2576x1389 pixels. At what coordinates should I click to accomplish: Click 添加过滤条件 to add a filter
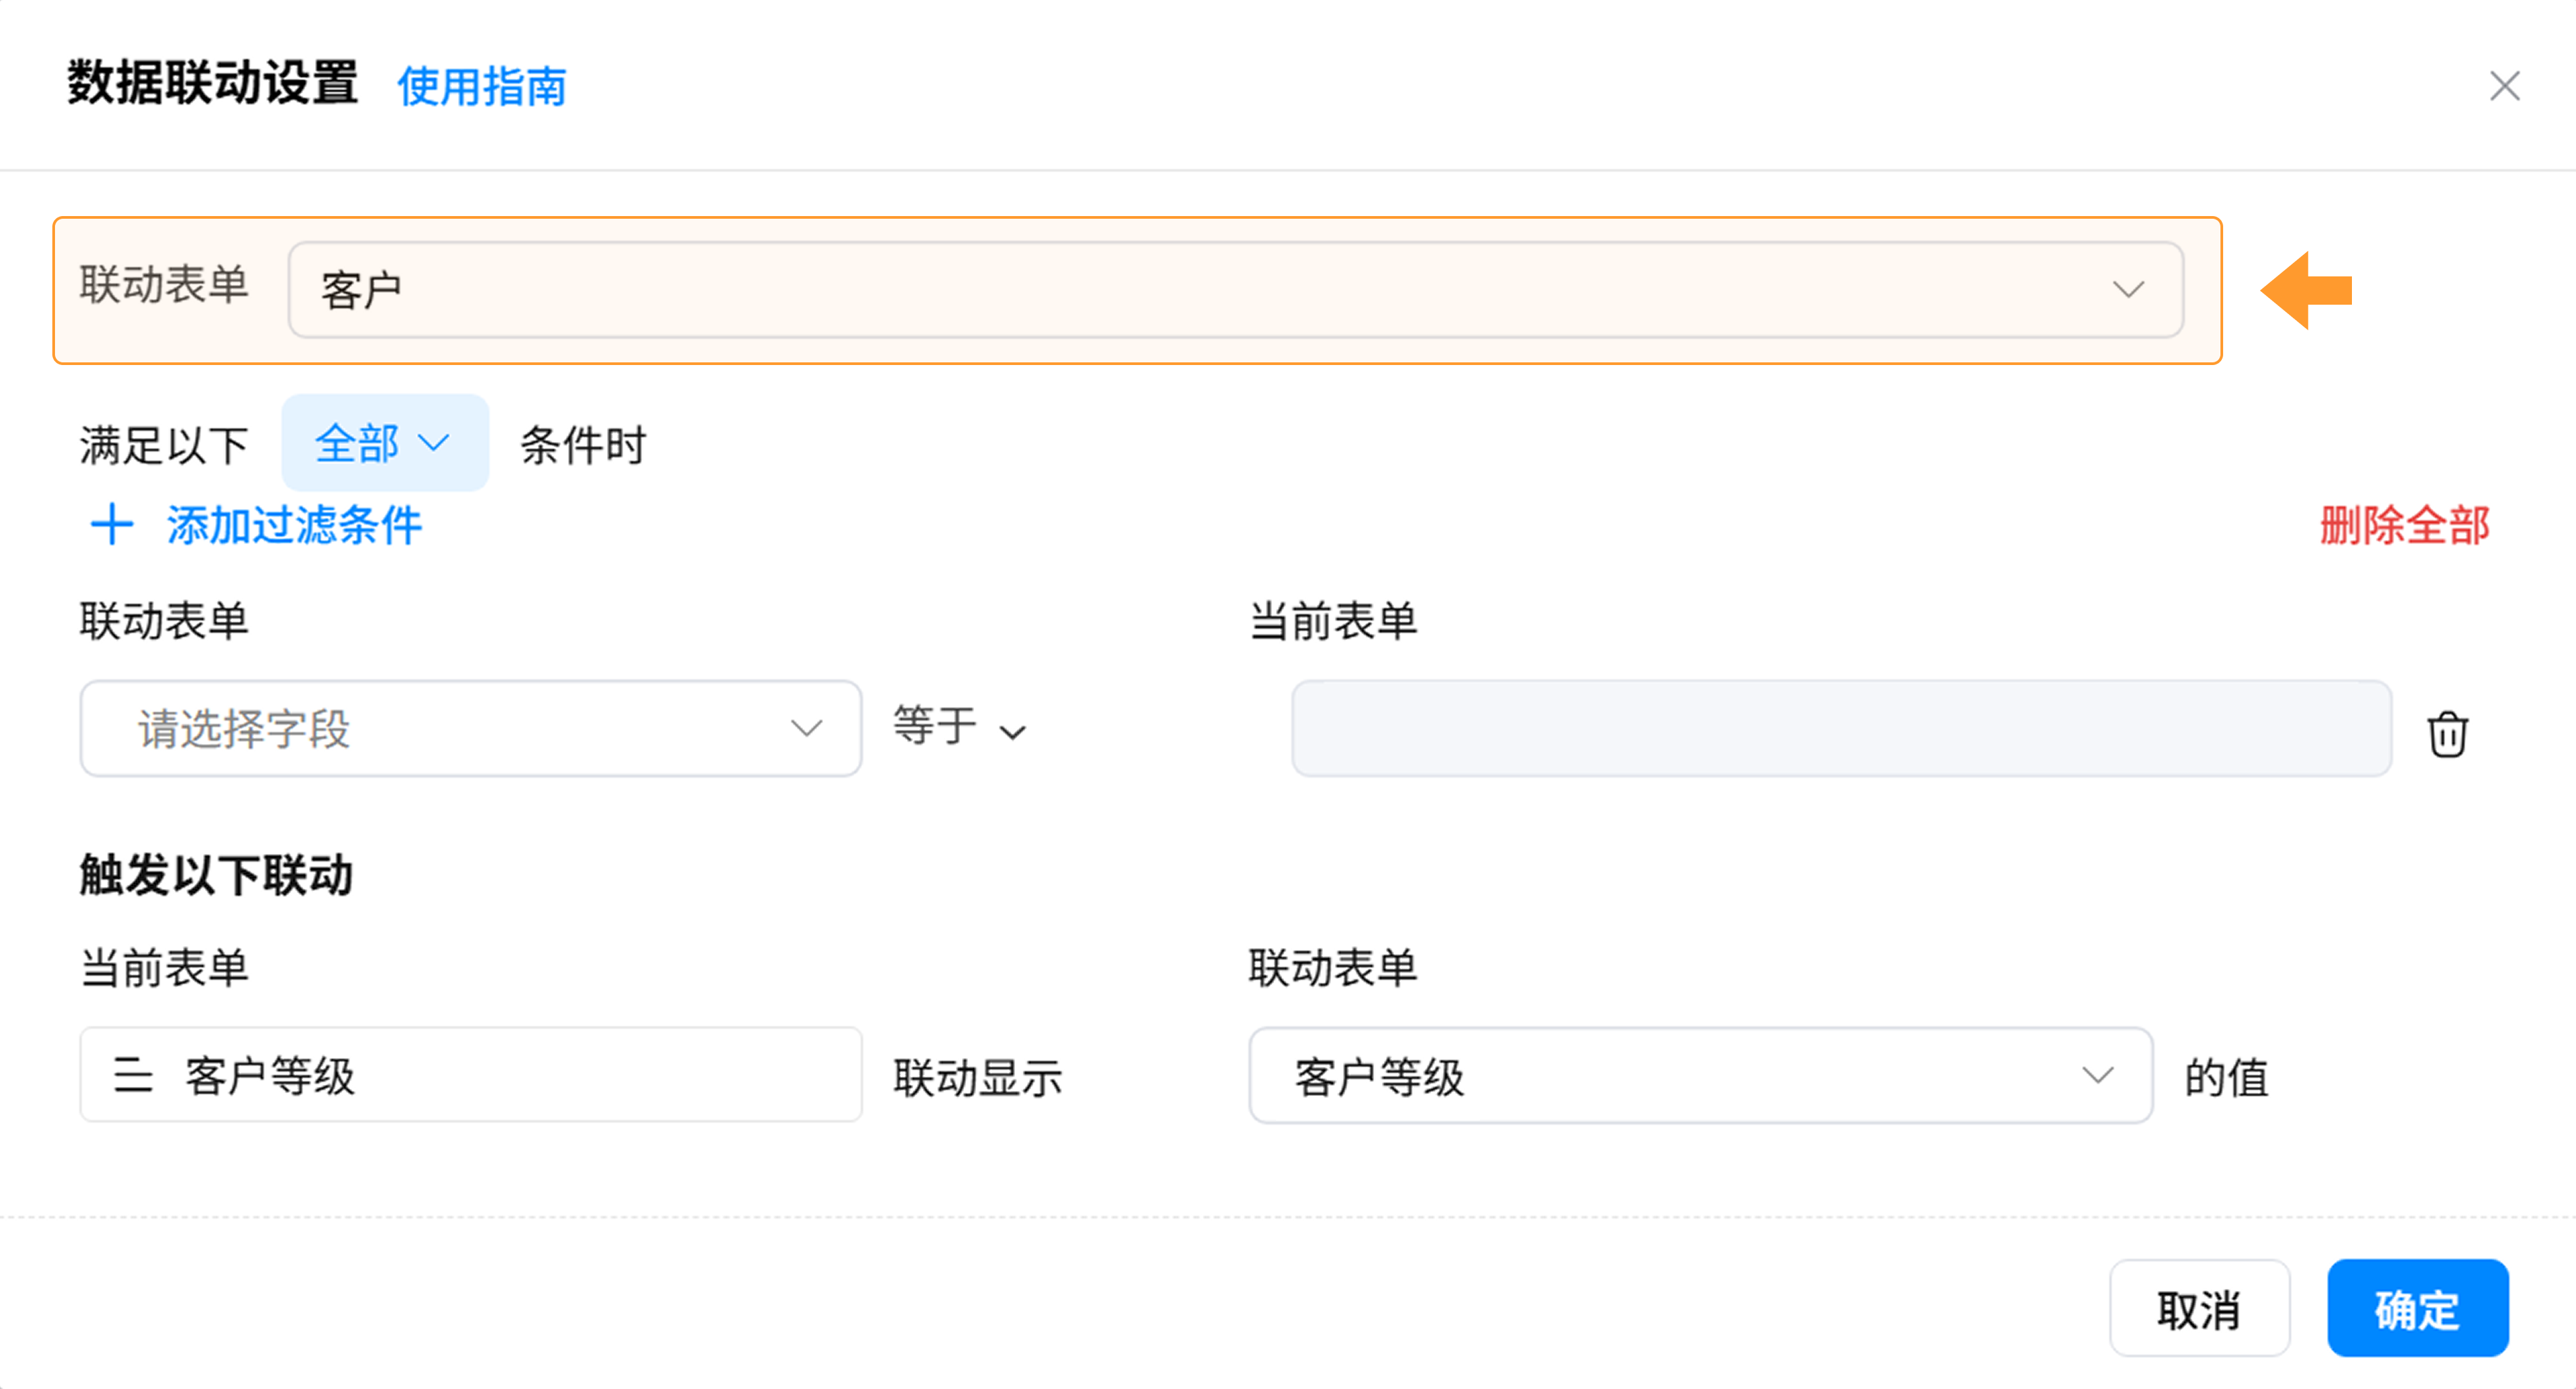[x=293, y=525]
